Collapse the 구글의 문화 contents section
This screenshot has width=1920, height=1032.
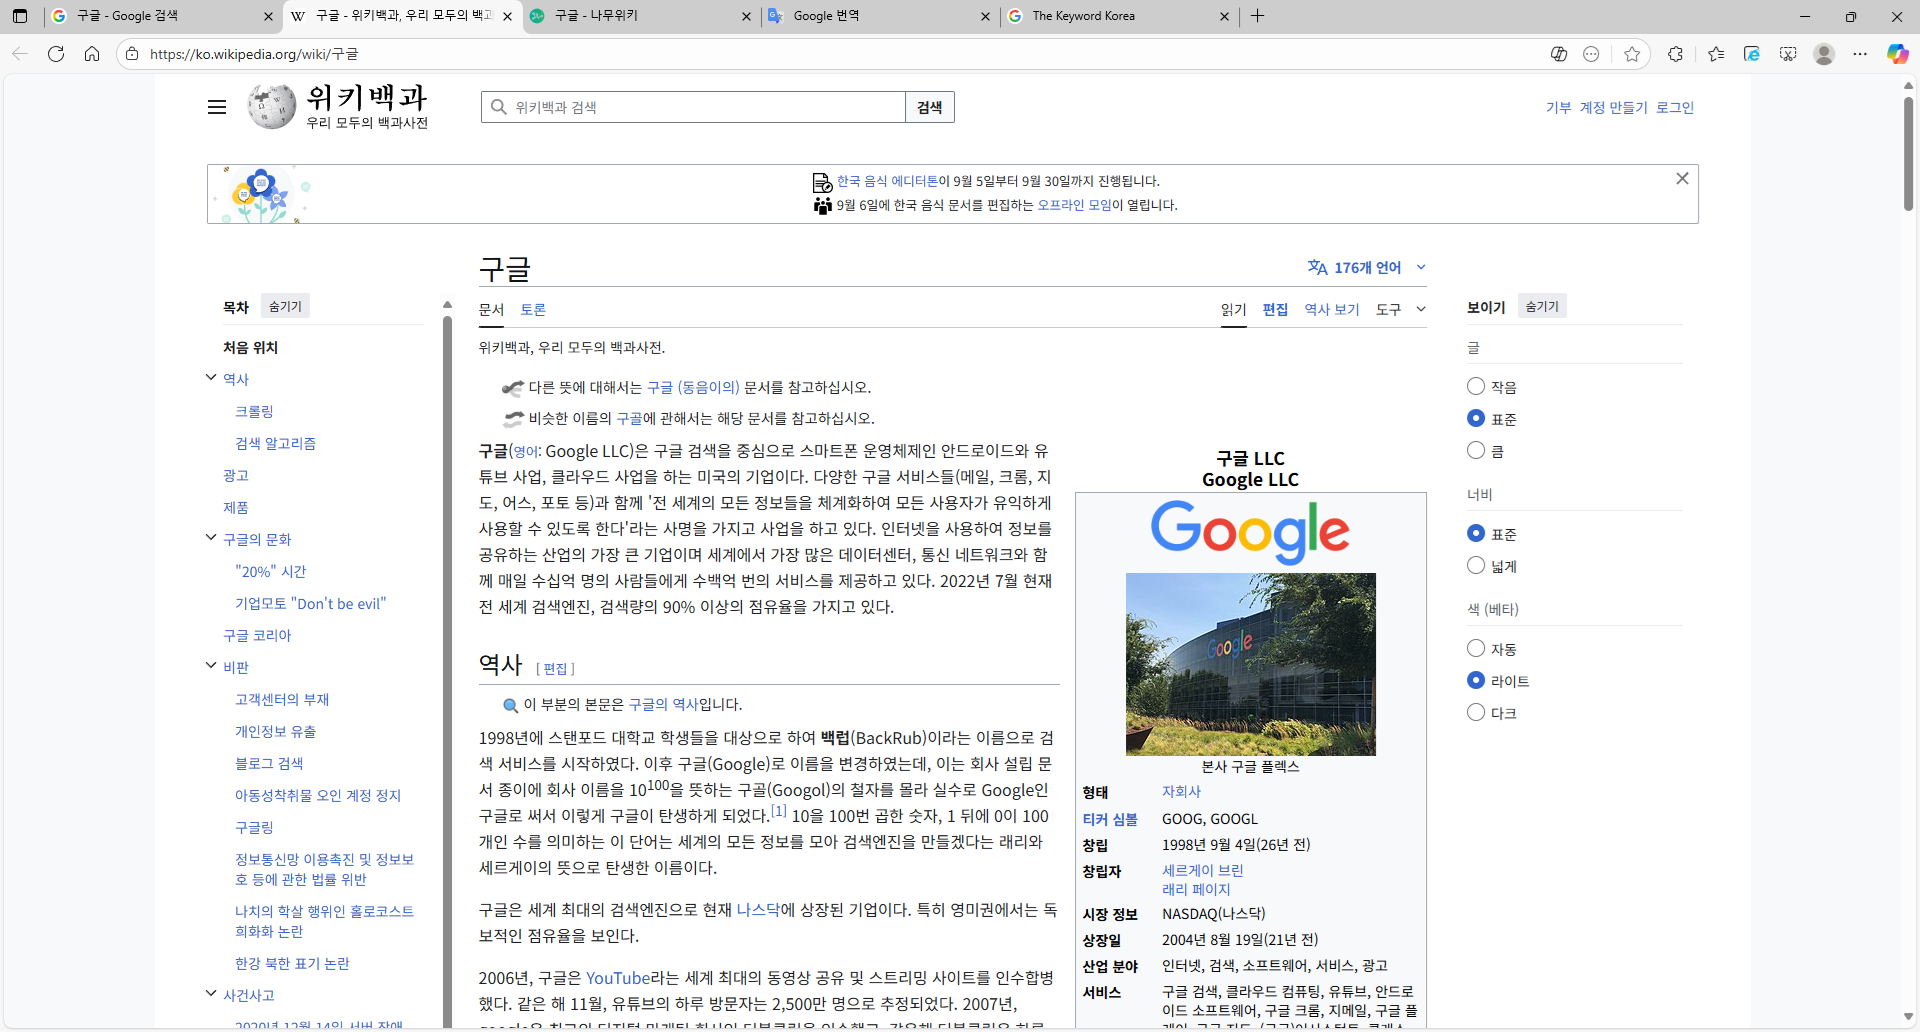(x=211, y=538)
